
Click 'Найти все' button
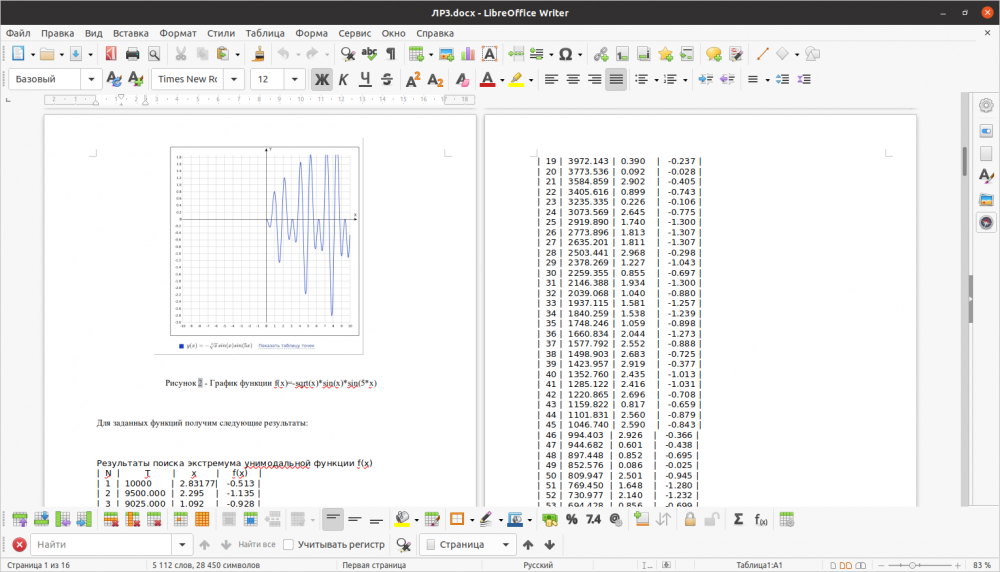coord(257,545)
